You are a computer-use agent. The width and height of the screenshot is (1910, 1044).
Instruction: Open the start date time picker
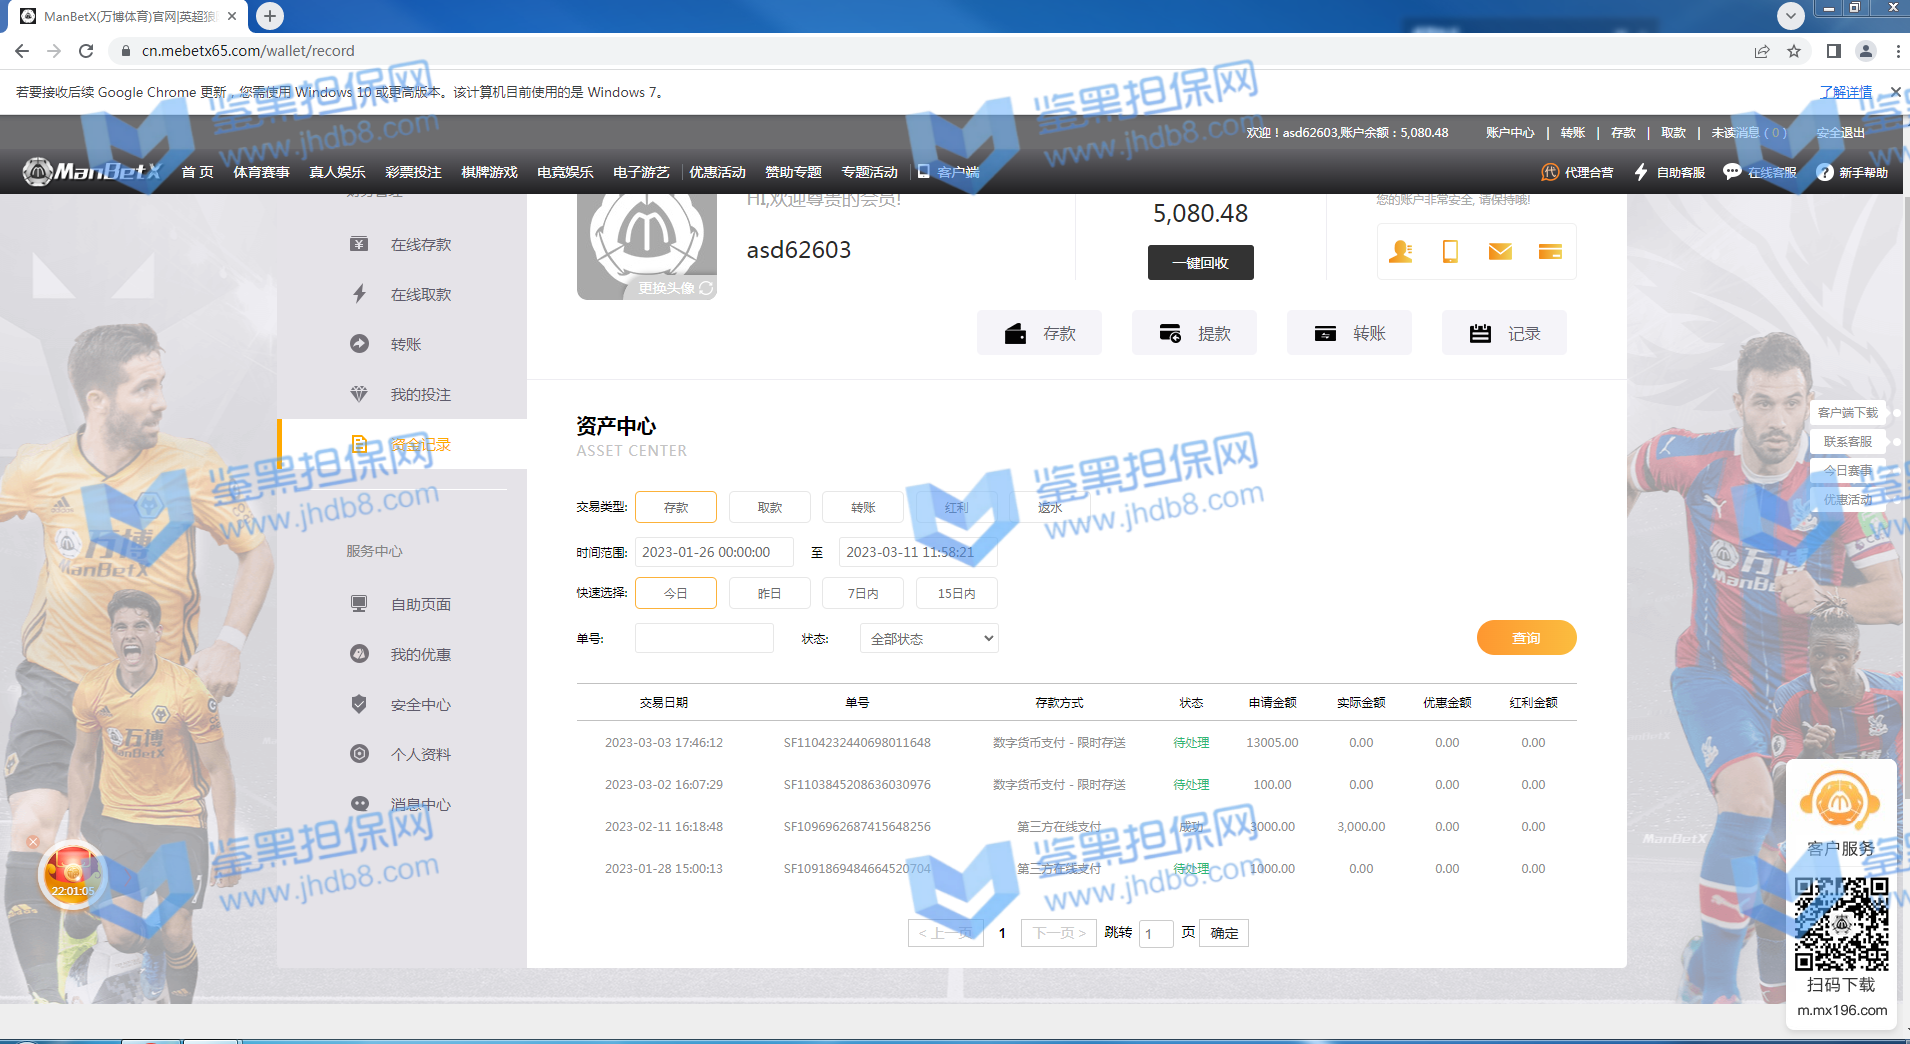tap(714, 553)
